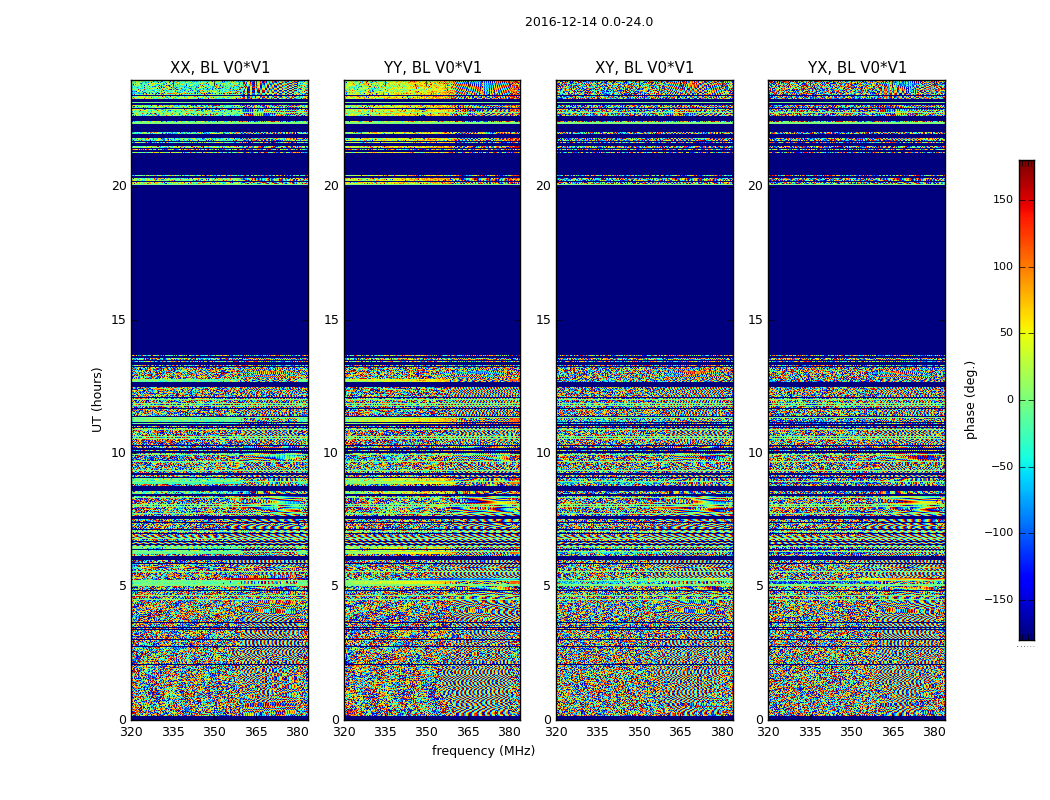Click the dark red top of the colorbar

tap(1026, 165)
